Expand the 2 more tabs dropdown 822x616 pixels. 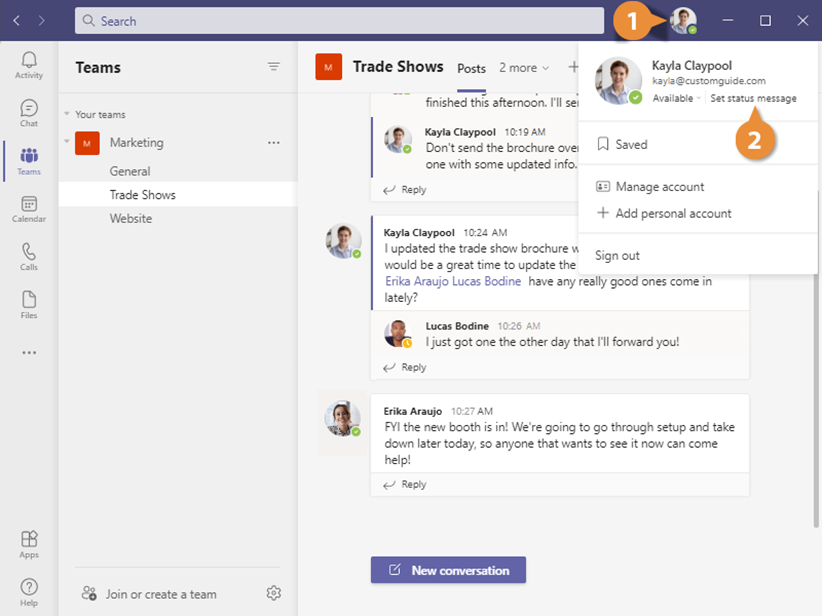(524, 68)
